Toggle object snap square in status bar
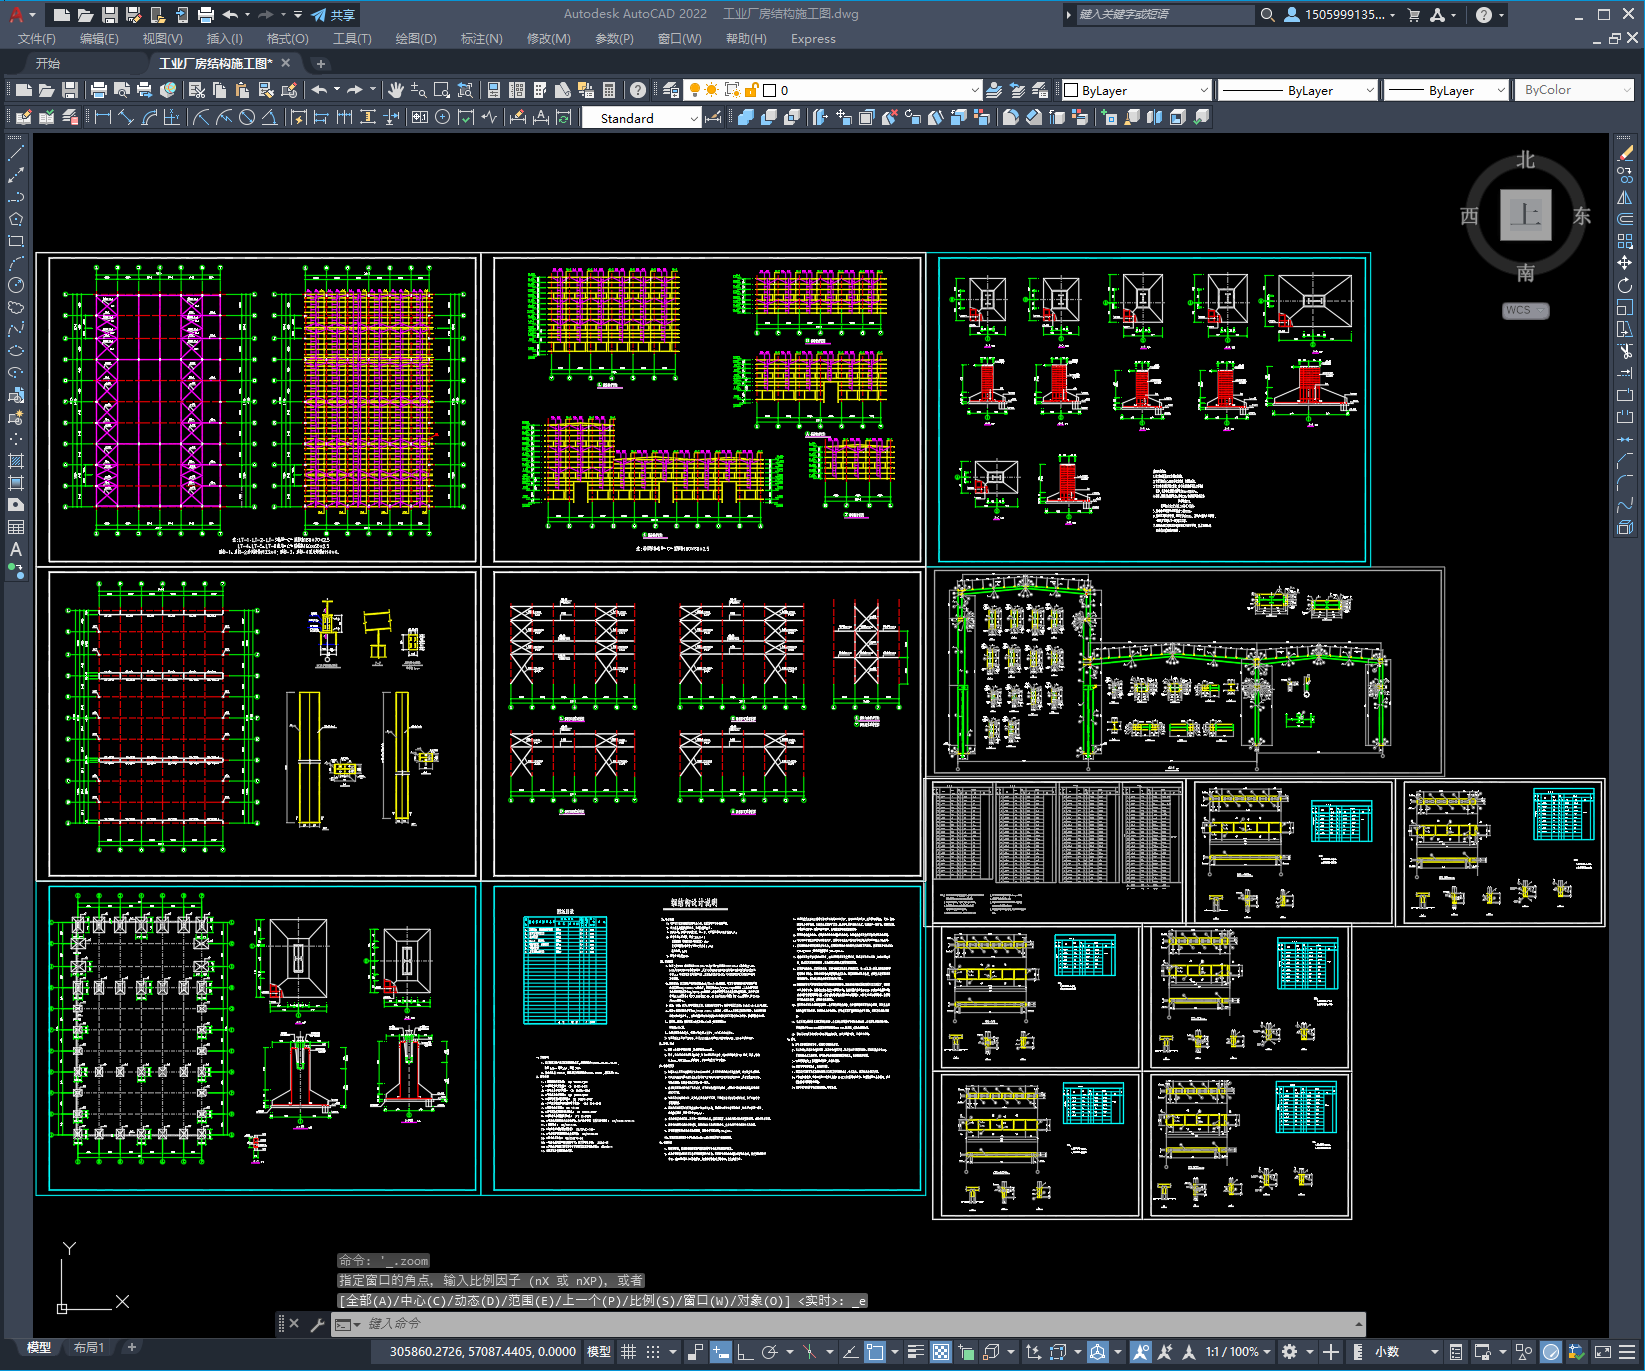The width and height of the screenshot is (1645, 1371). pyautogui.click(x=875, y=1352)
